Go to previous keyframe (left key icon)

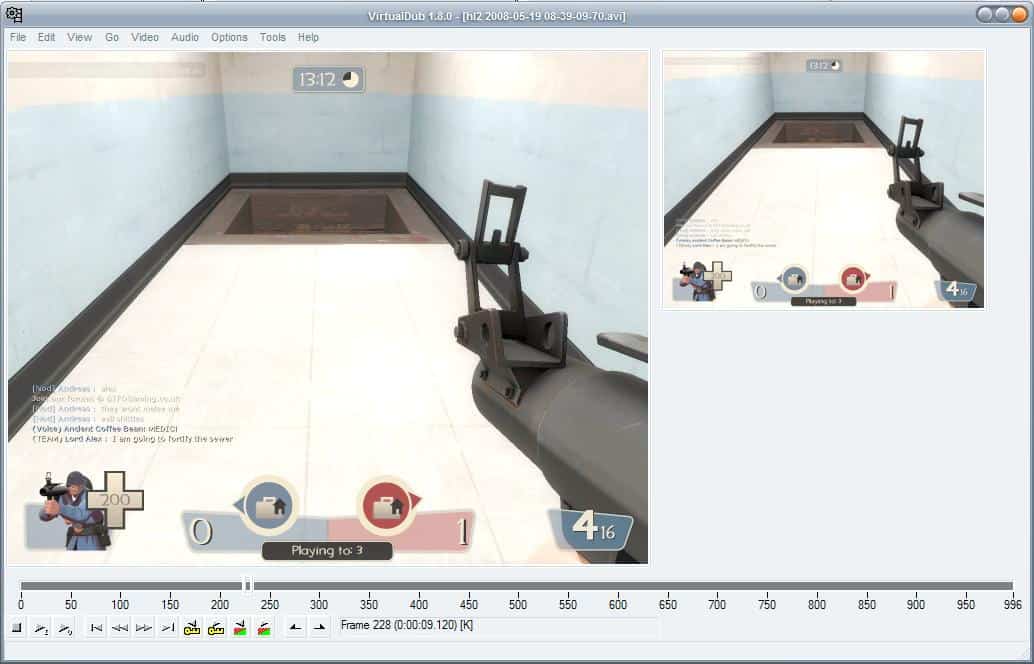pos(192,628)
